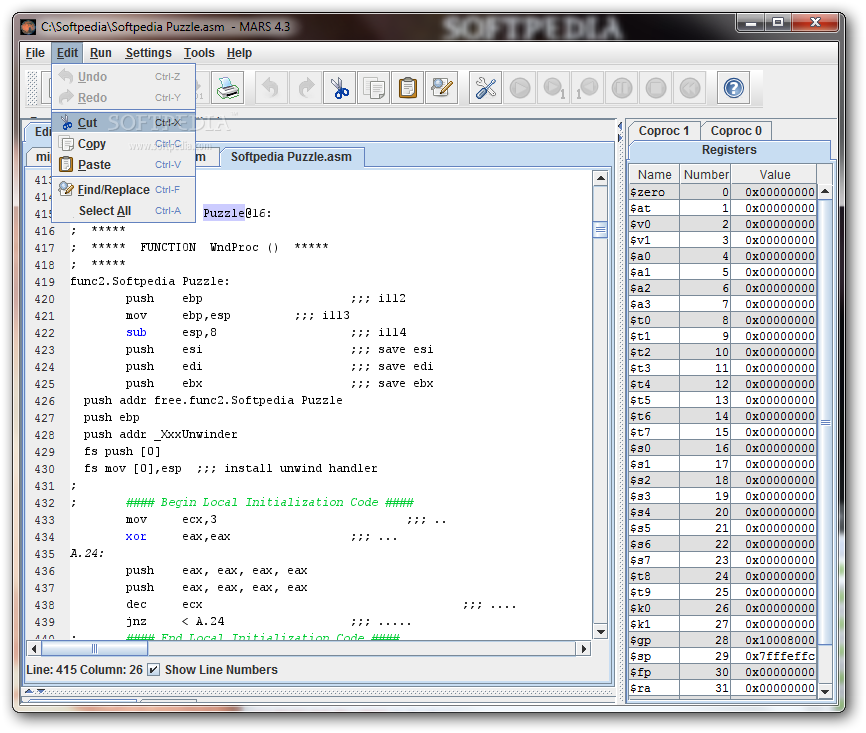Choose Cut from the Edit menu
The width and height of the screenshot is (866, 733).
pos(124,123)
